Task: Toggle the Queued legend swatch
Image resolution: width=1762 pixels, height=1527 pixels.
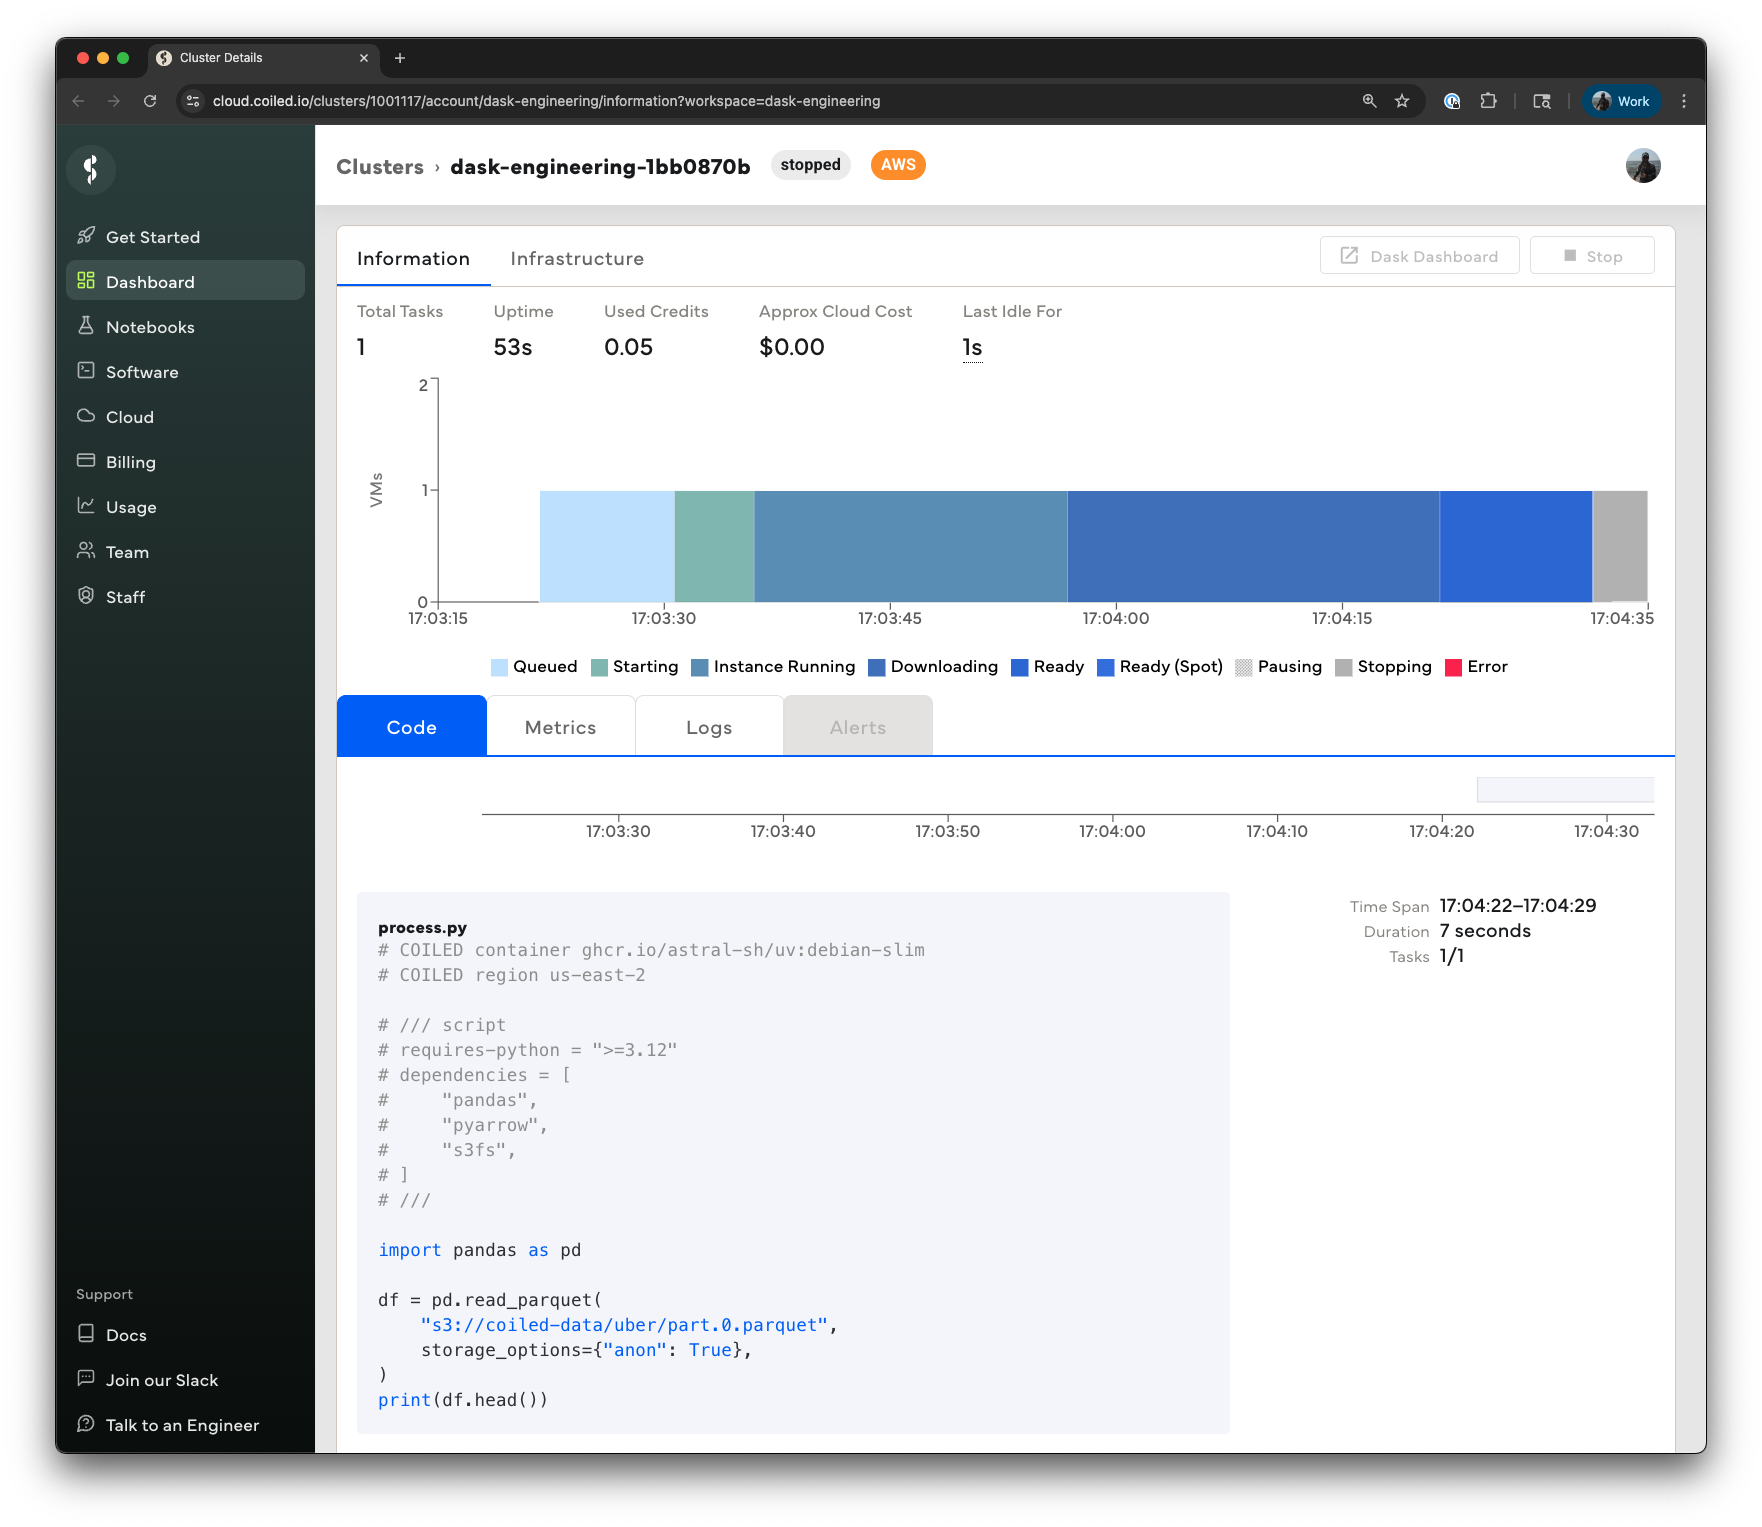Action: [x=500, y=667]
